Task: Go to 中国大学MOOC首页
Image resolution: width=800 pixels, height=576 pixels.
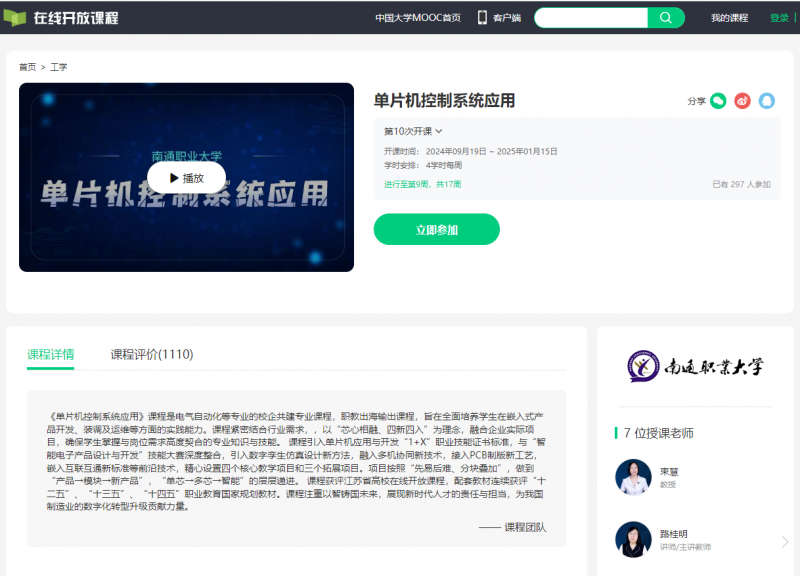Action: point(418,18)
